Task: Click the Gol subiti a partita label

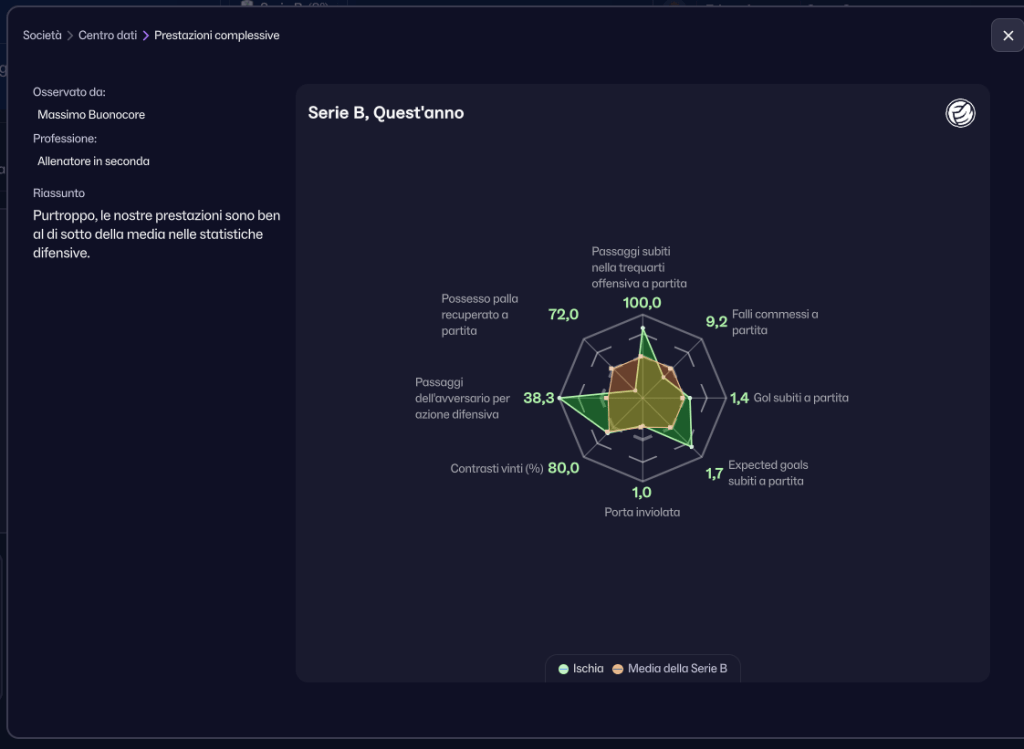Action: [x=801, y=398]
